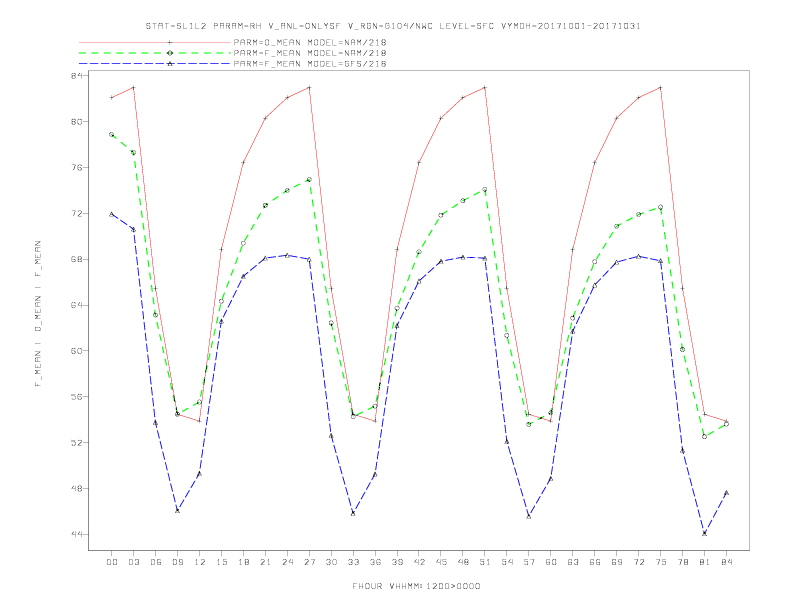
Task: Click y-axis tick label 52
Action: click(78, 443)
